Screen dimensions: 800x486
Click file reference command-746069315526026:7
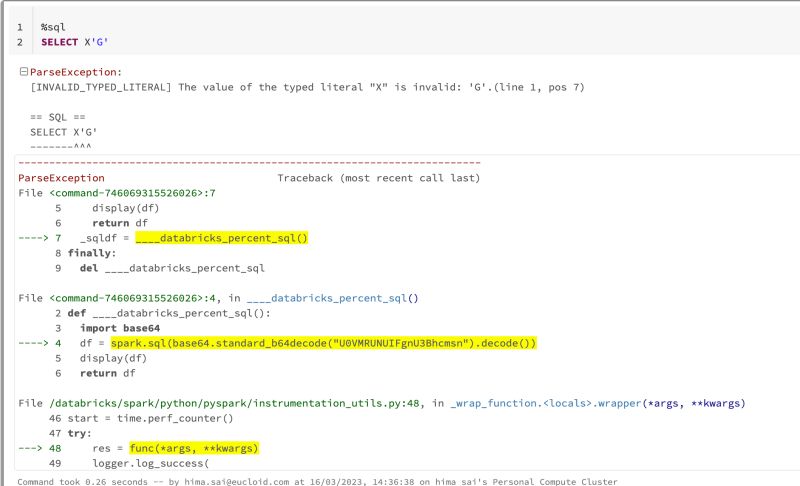(133, 193)
